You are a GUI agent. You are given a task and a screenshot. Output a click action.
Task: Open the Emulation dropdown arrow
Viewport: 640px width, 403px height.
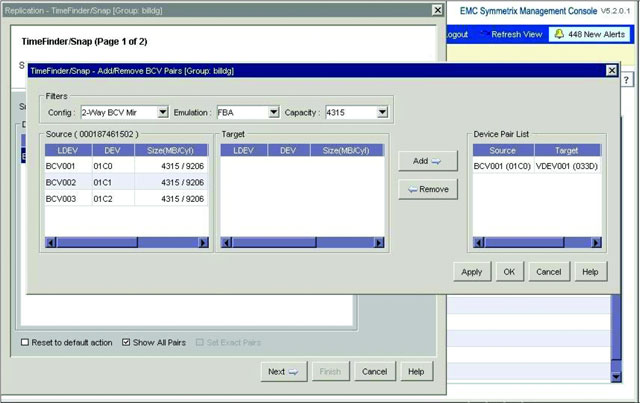(x=274, y=112)
